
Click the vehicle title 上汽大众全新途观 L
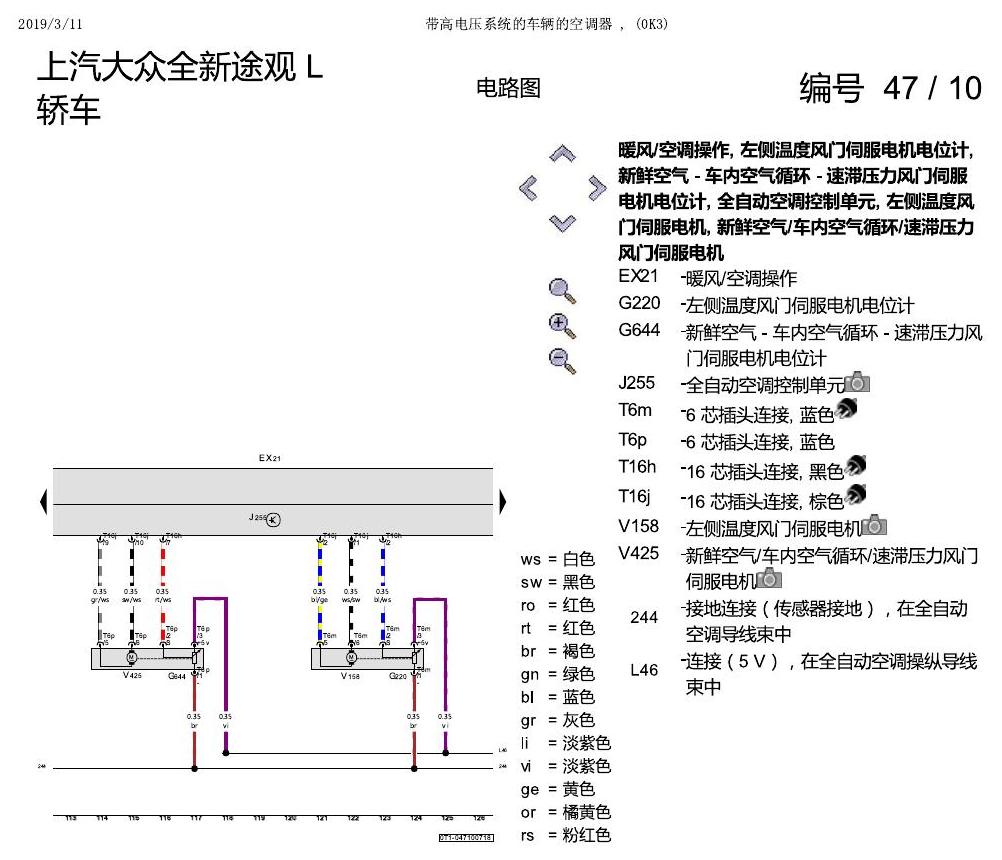pyautogui.click(x=180, y=67)
